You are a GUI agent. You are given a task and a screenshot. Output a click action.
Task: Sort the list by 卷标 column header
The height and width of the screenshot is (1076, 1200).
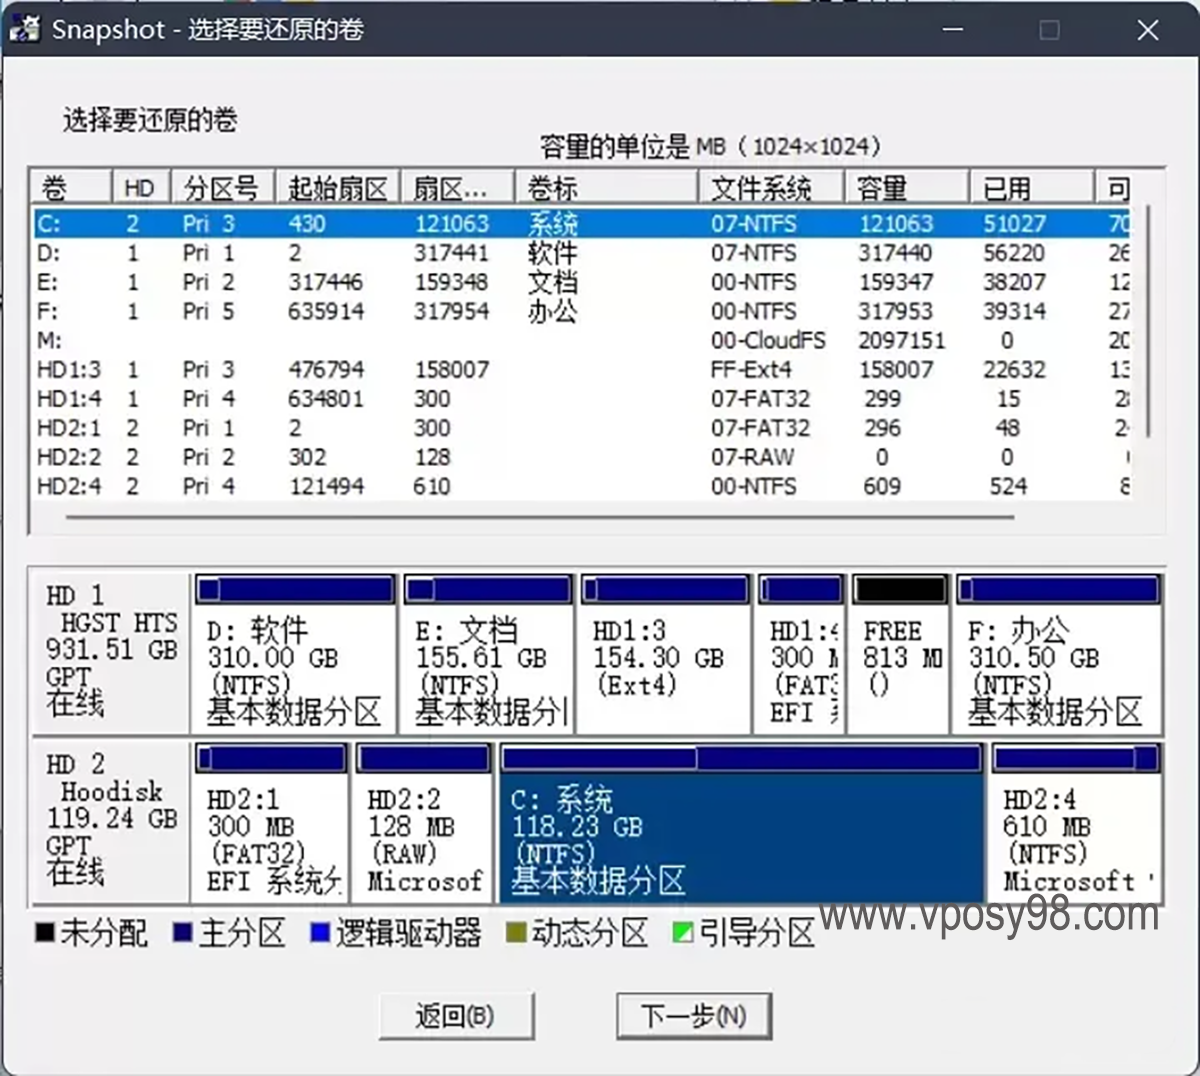click(606, 188)
